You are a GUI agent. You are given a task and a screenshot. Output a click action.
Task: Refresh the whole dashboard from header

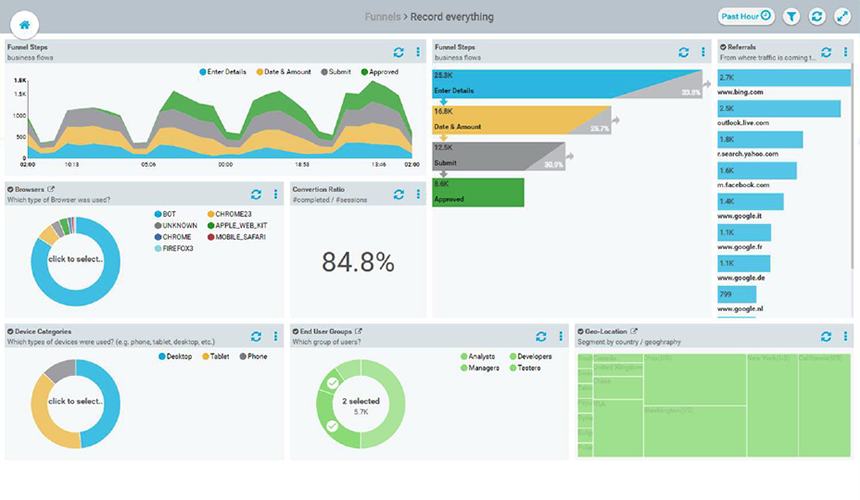[817, 16]
